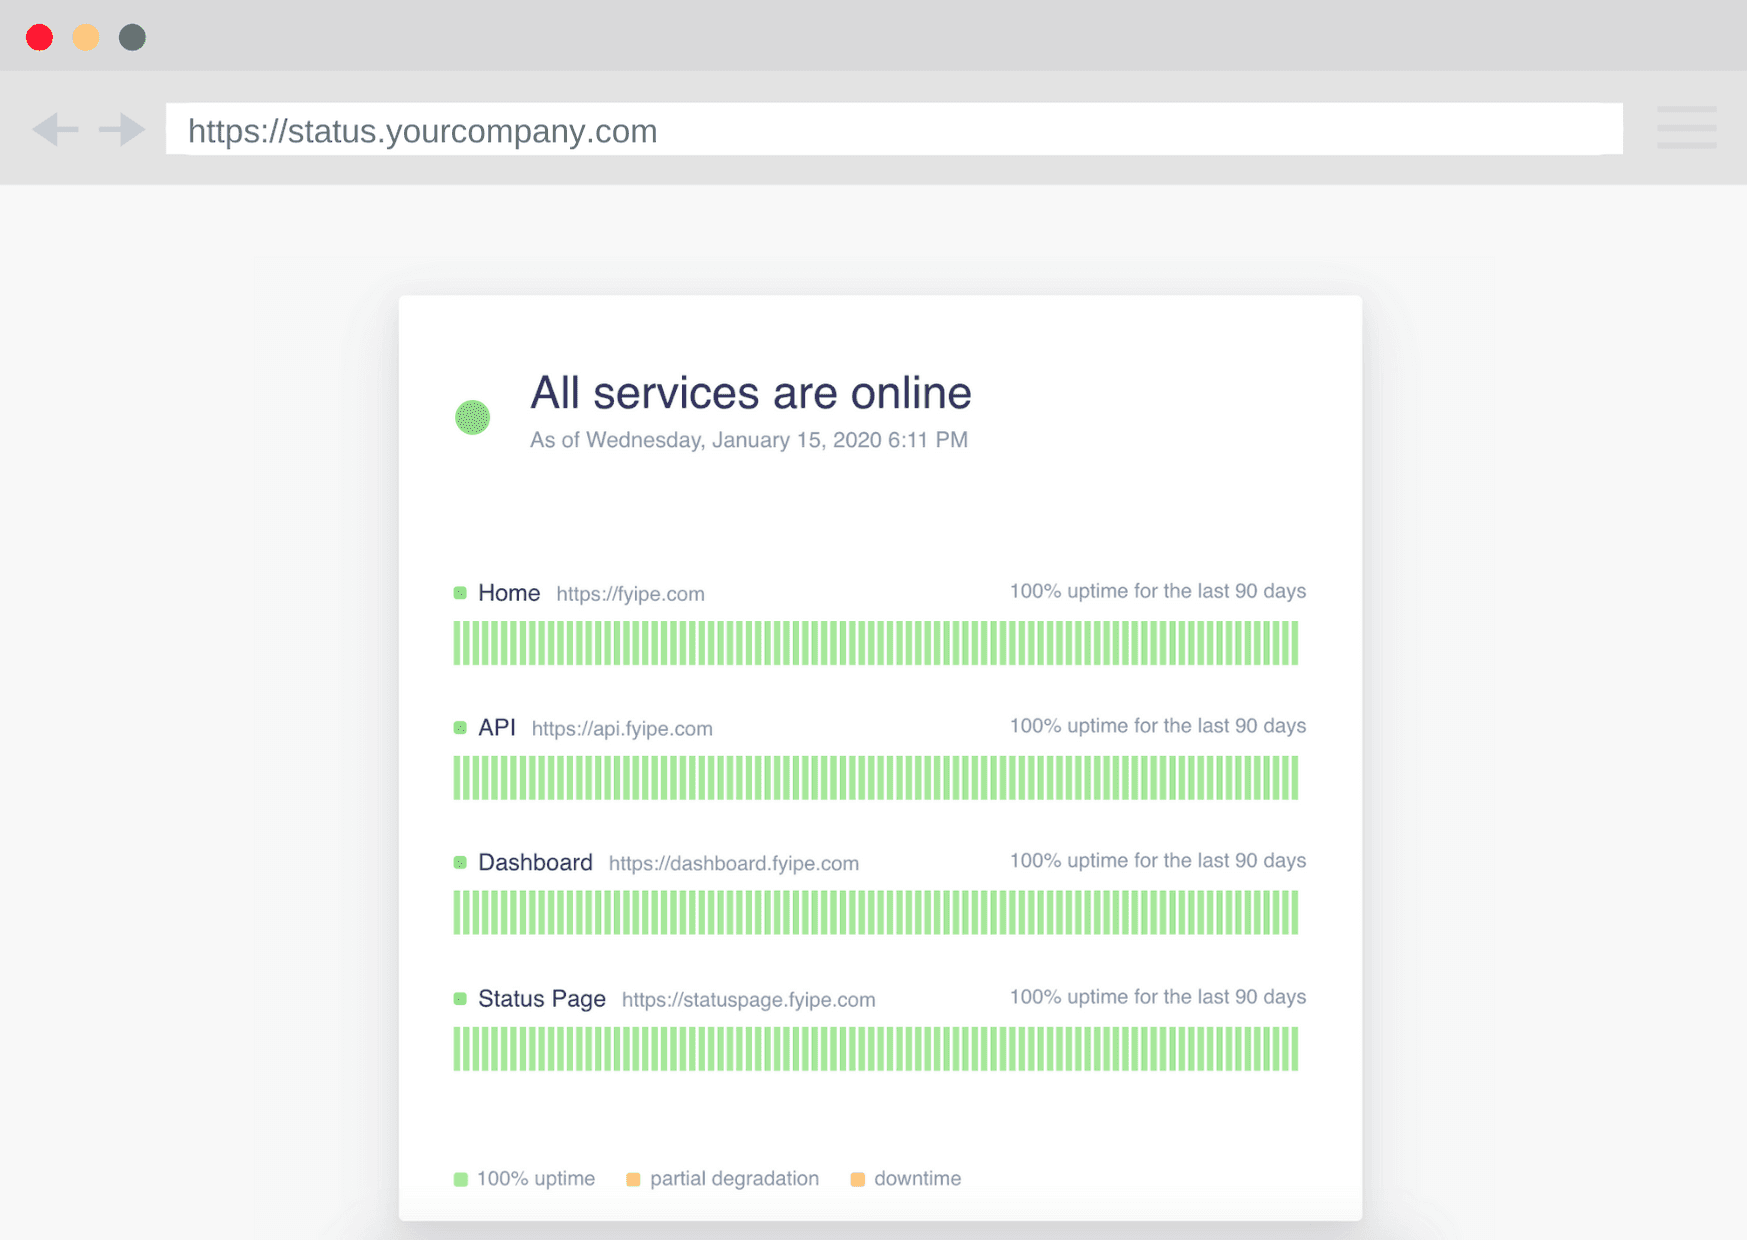Open the https://statuspage.fyipe.com link
This screenshot has width=1747, height=1240.
748,999
